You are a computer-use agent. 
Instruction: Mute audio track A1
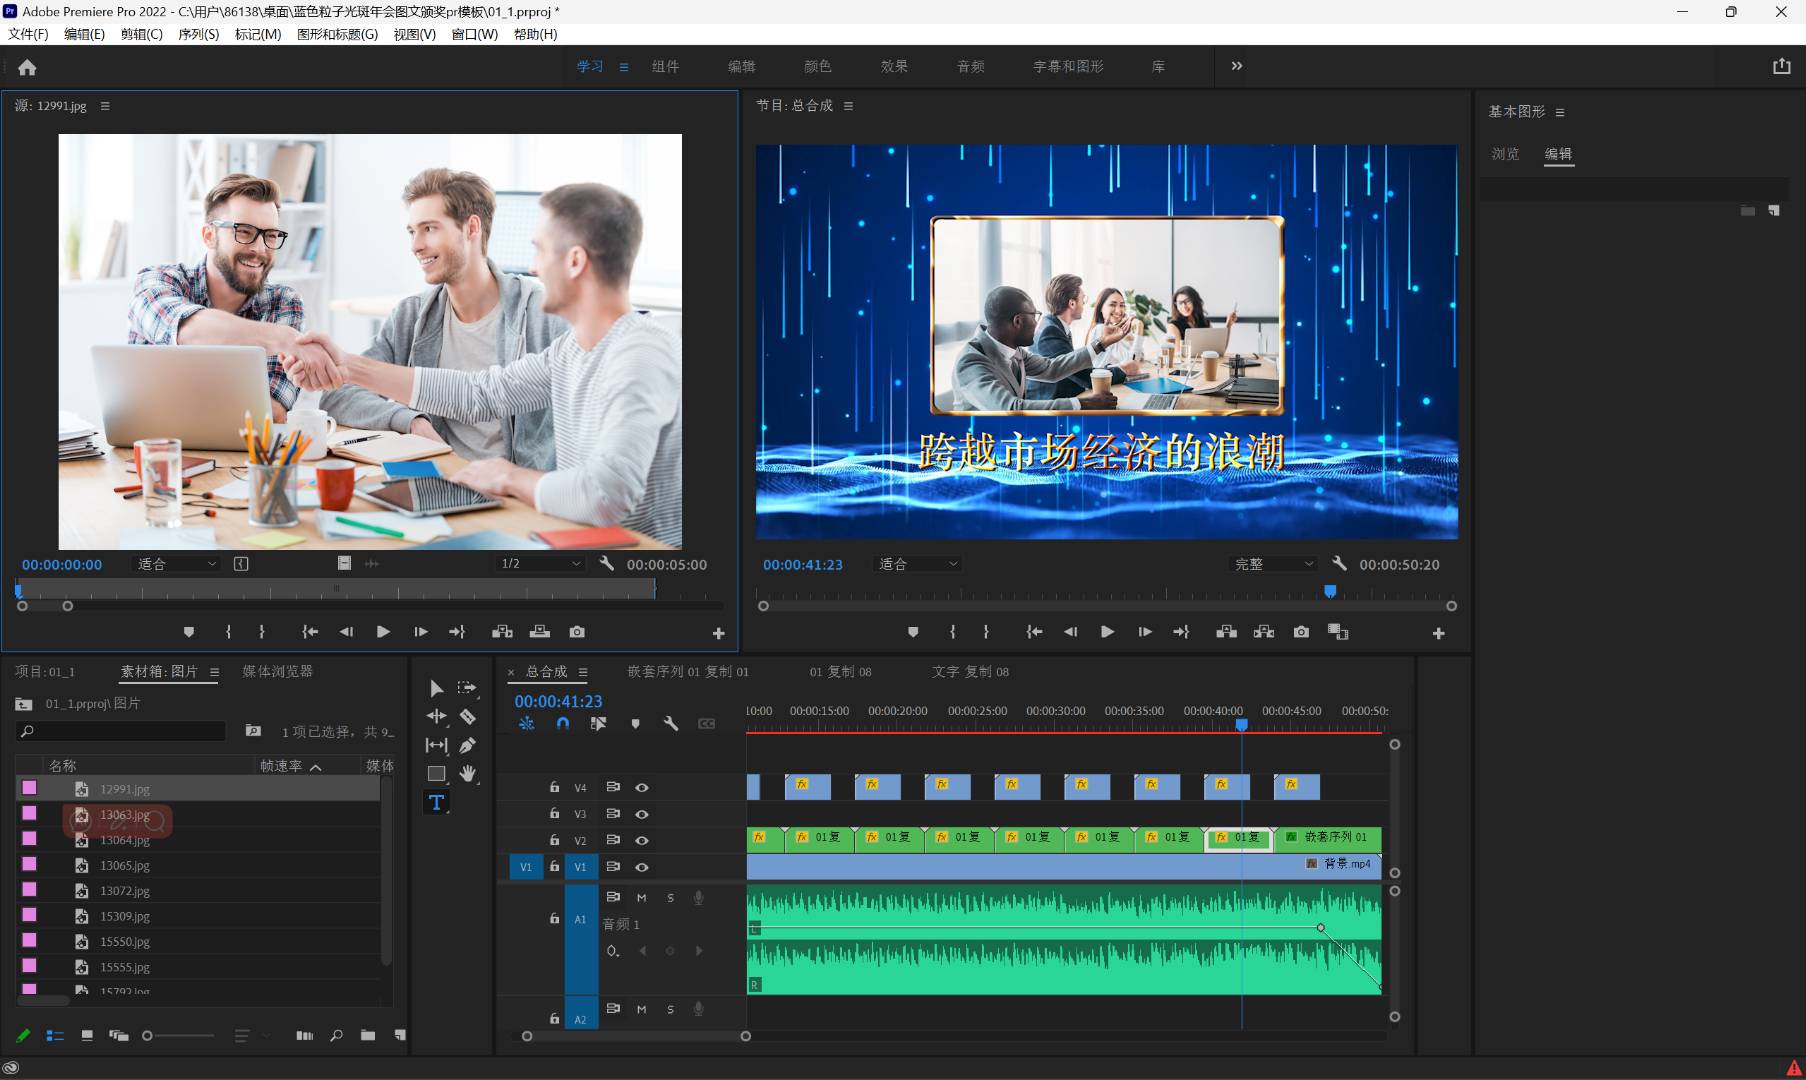tap(641, 898)
